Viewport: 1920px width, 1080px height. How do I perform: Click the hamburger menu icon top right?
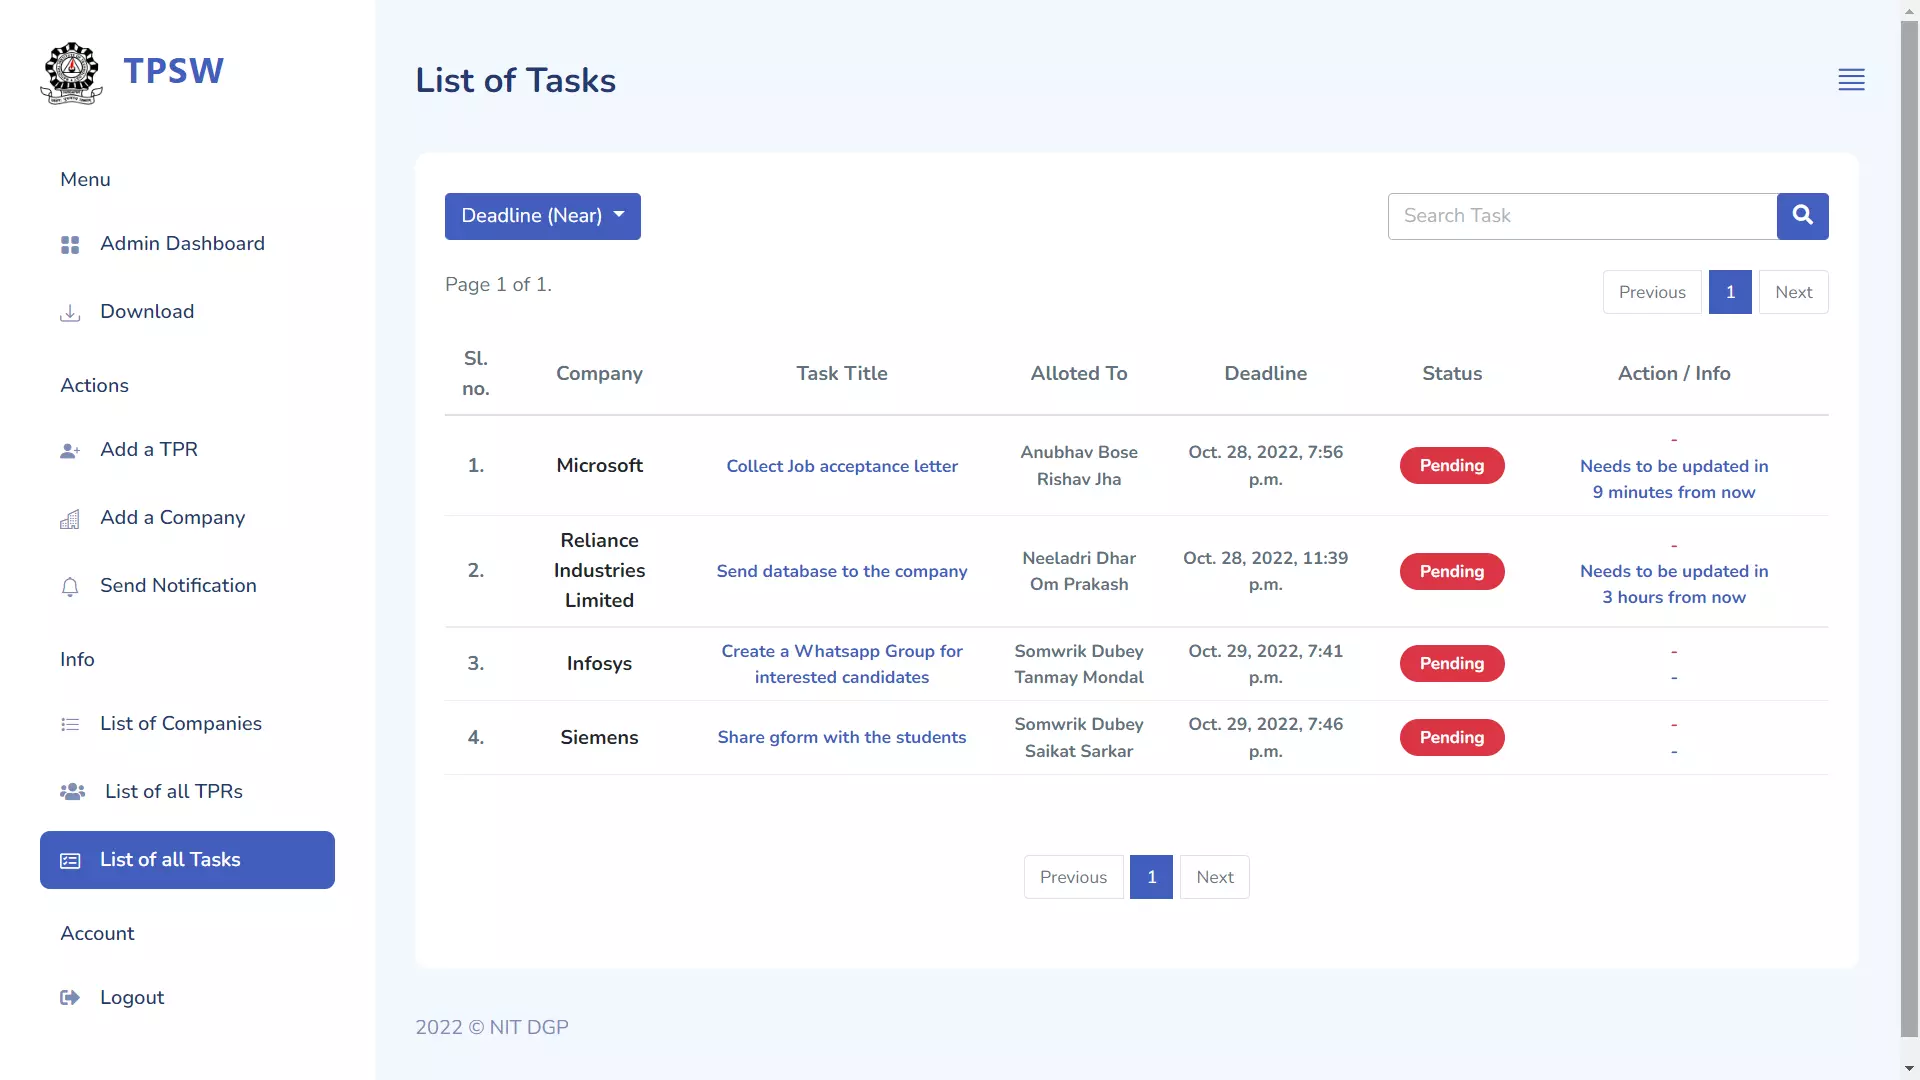(1850, 79)
